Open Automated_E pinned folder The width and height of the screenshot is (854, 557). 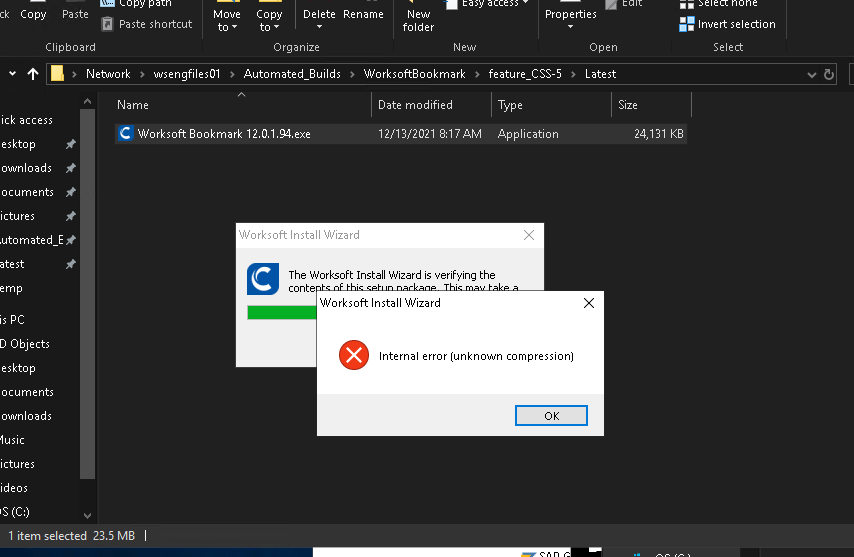(32, 240)
